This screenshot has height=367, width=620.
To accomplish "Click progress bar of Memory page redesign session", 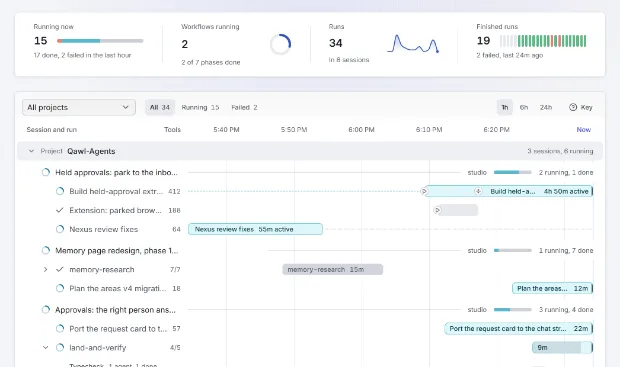I will 513,250.
